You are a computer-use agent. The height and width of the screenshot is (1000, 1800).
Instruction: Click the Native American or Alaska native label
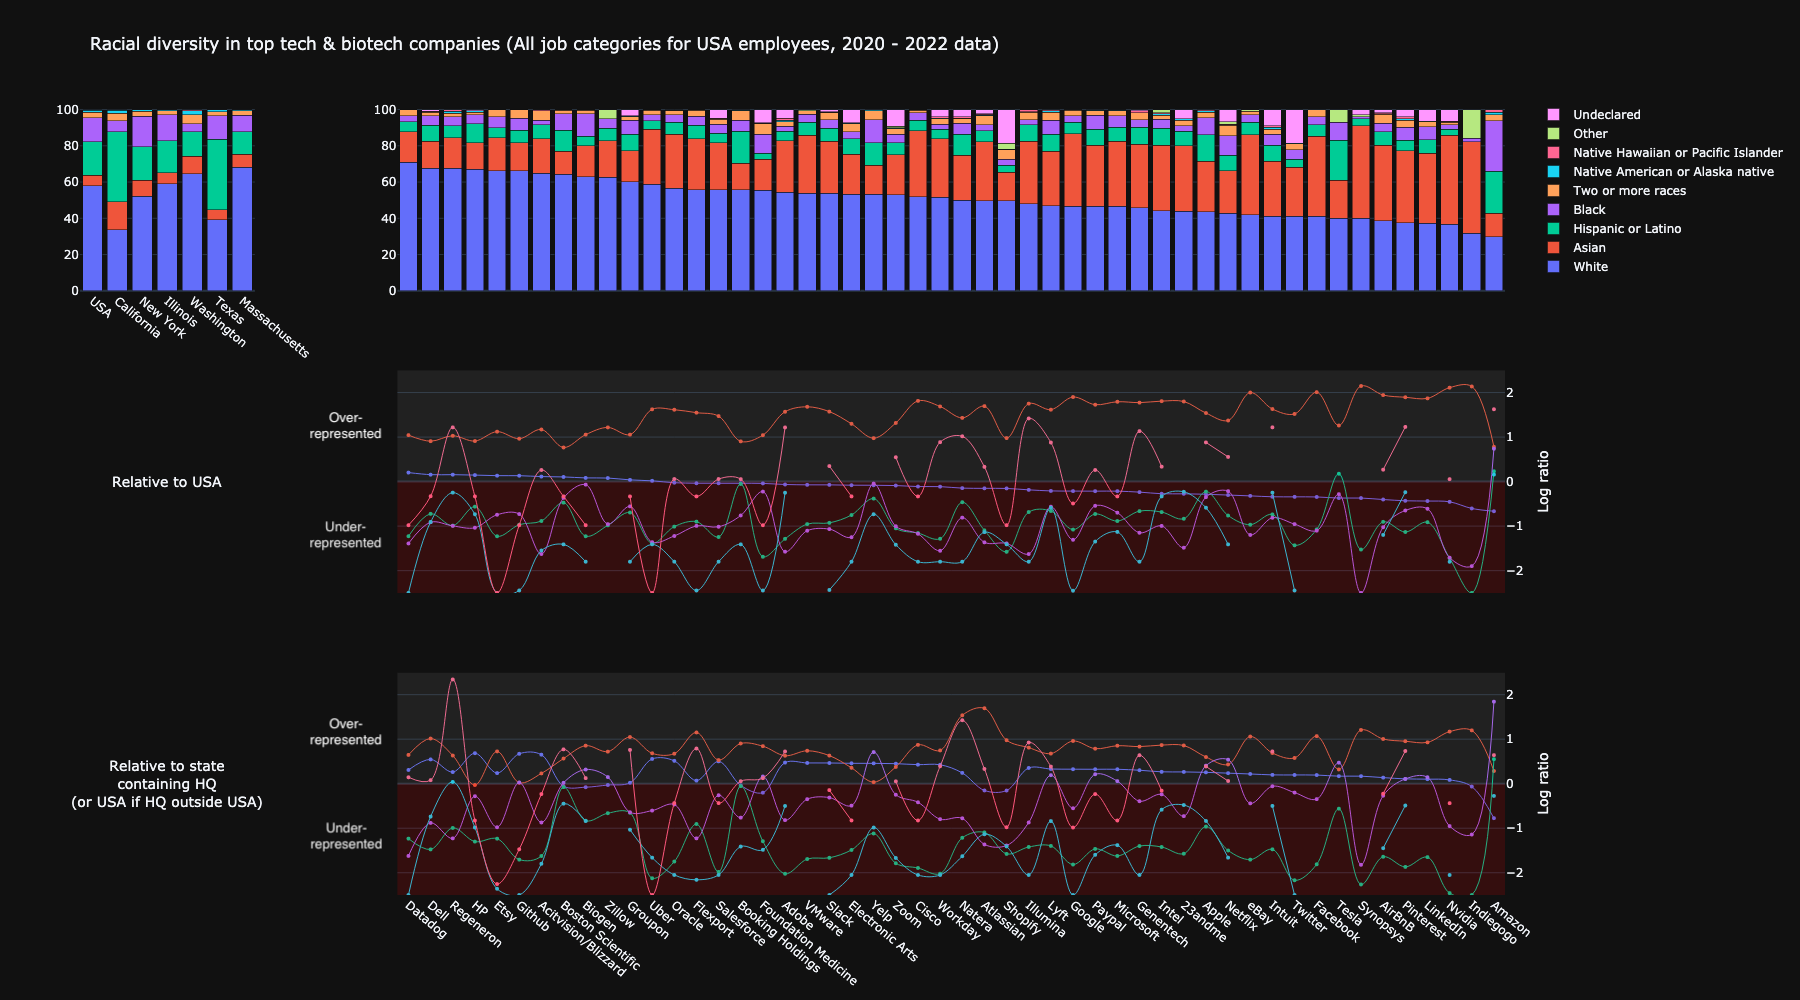[1673, 172]
